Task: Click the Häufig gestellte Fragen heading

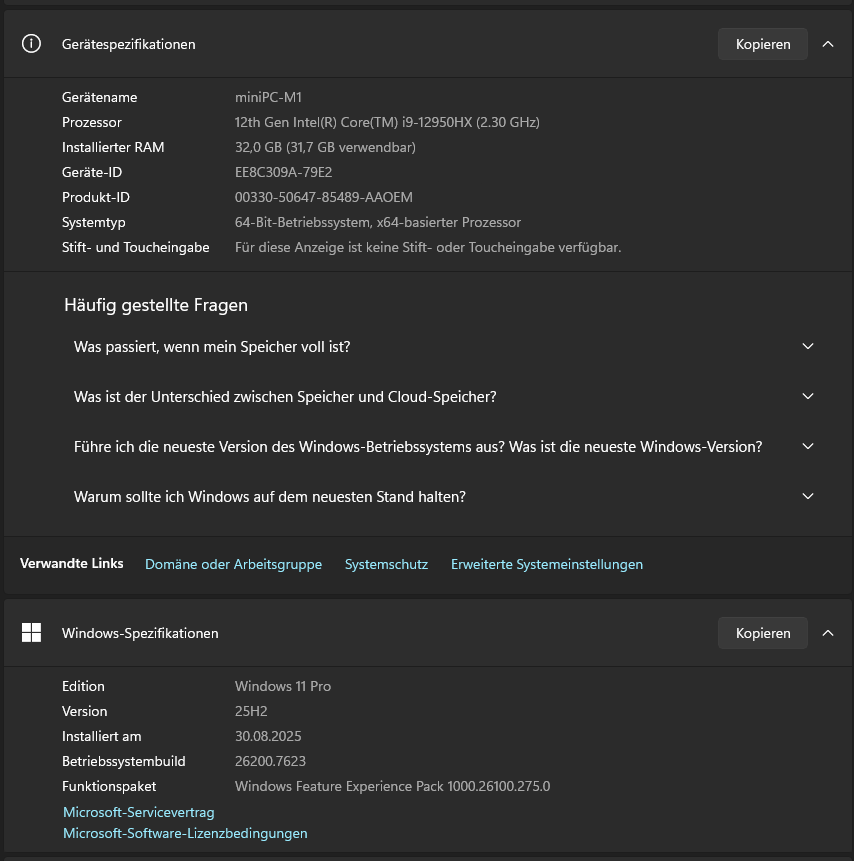Action: click(x=156, y=305)
